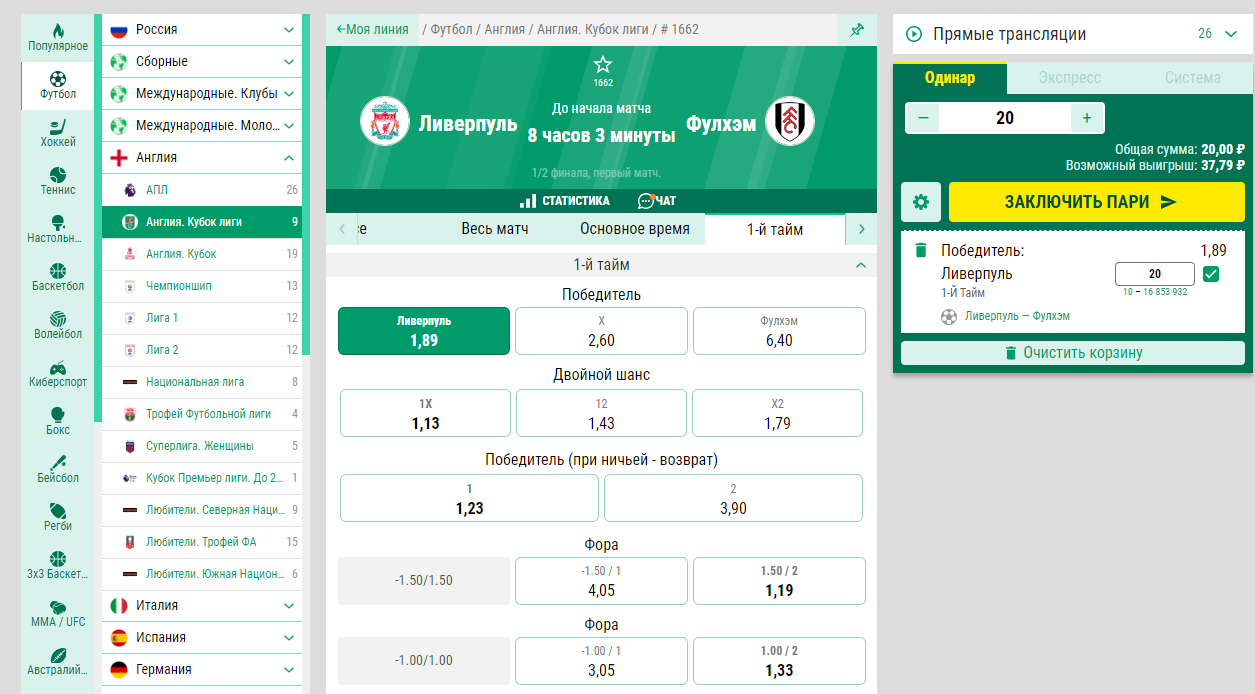Screen dimensions: 1255x694
Task: Switch to the Система bet tab
Action: 1192,78
